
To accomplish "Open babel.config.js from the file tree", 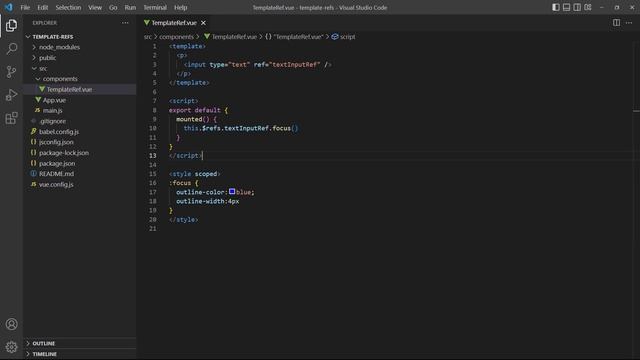I will tap(80, 132).
